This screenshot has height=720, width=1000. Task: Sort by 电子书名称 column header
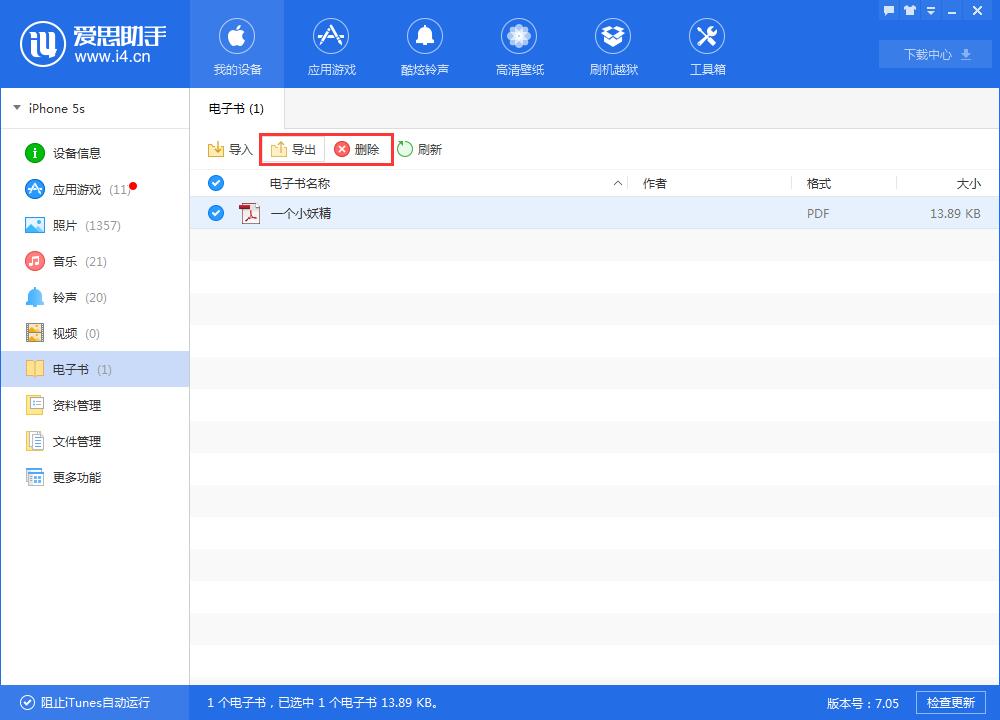[300, 184]
